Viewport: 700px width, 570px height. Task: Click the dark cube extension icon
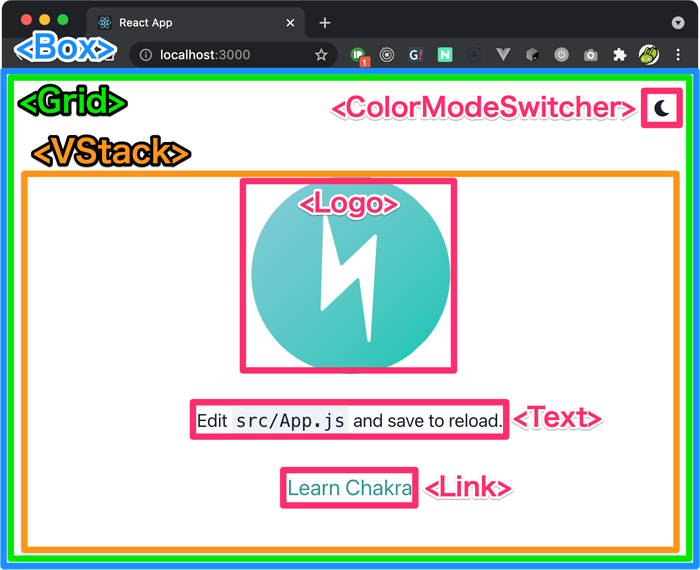(x=532, y=55)
